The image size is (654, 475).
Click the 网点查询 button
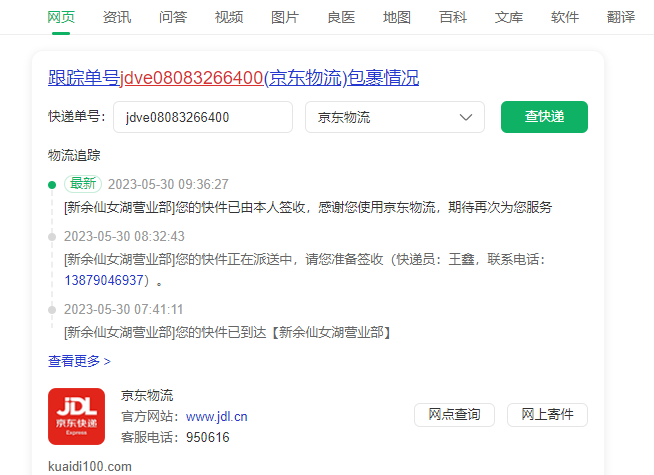click(454, 415)
